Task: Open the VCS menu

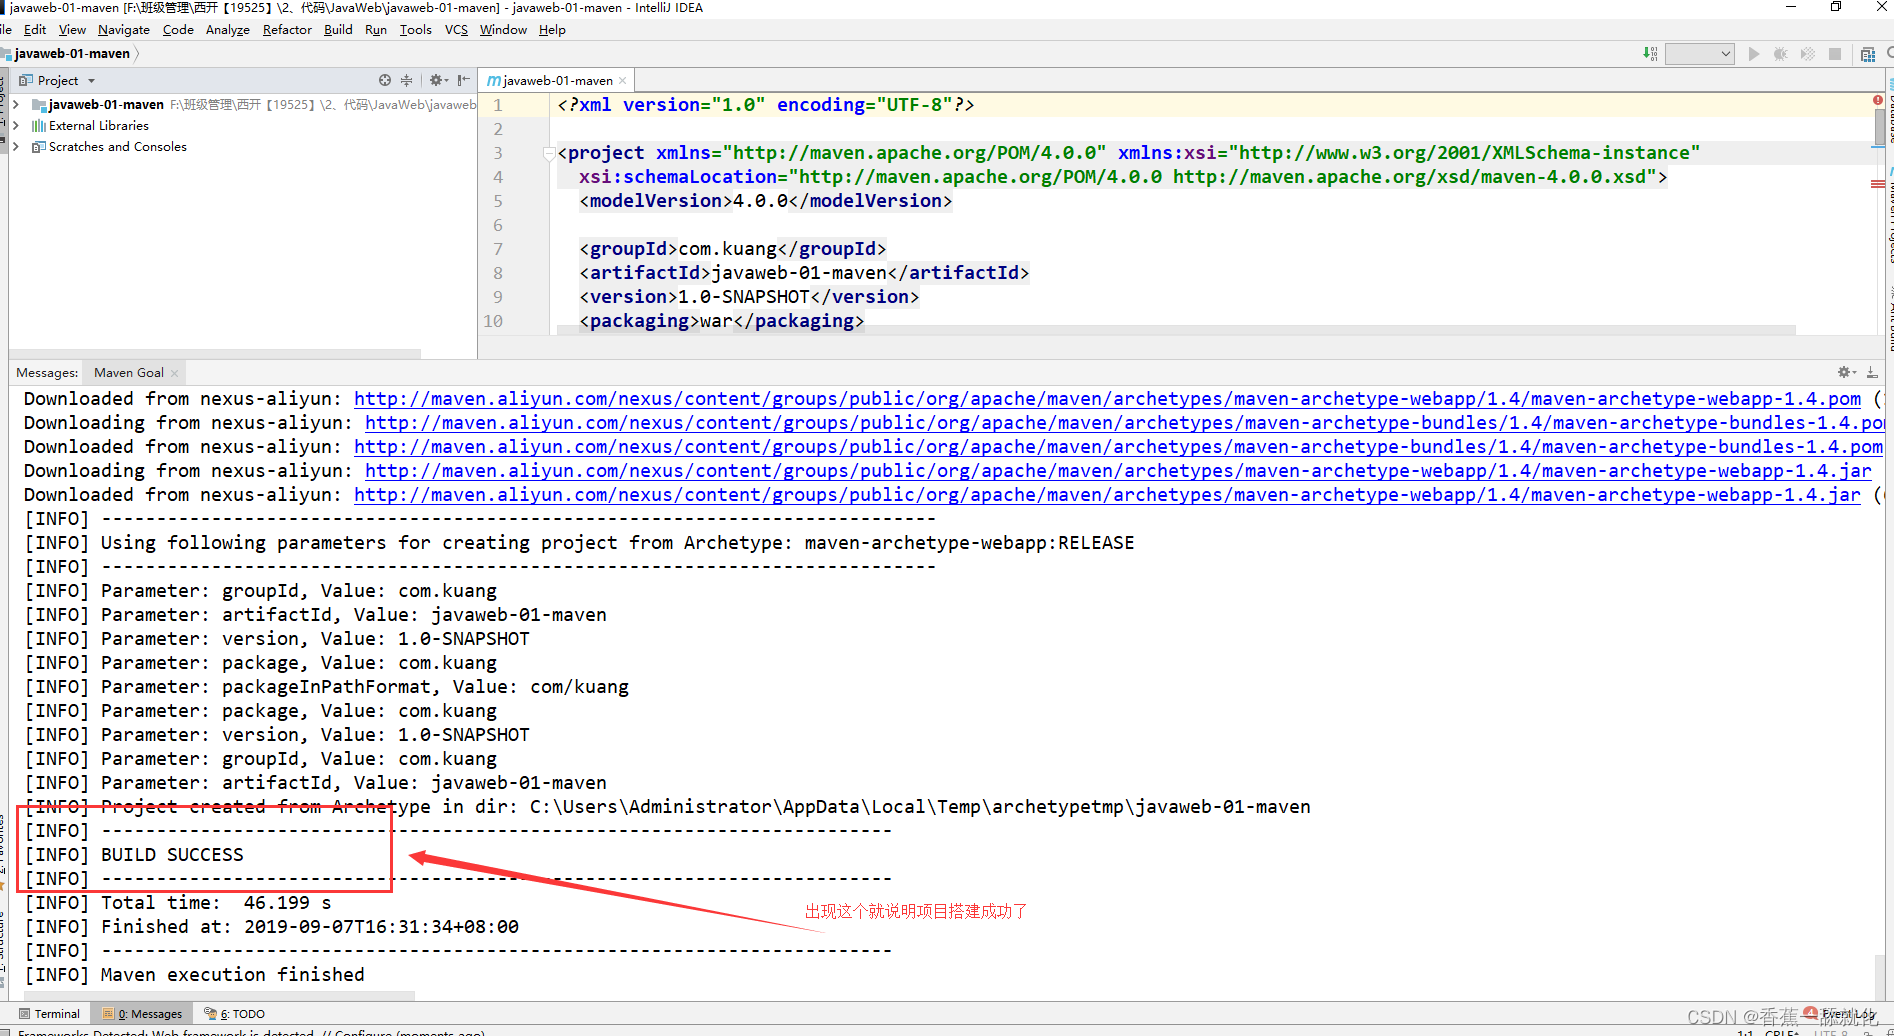Action: point(456,30)
